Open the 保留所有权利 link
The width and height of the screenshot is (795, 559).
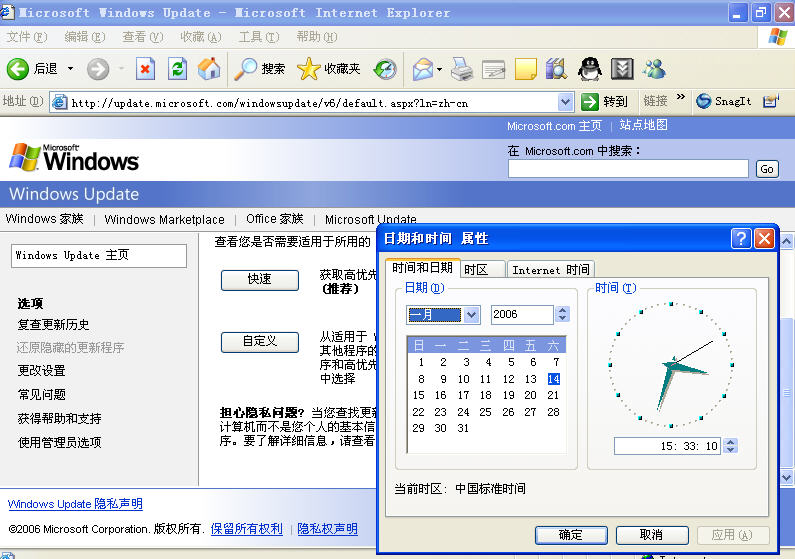[246, 529]
